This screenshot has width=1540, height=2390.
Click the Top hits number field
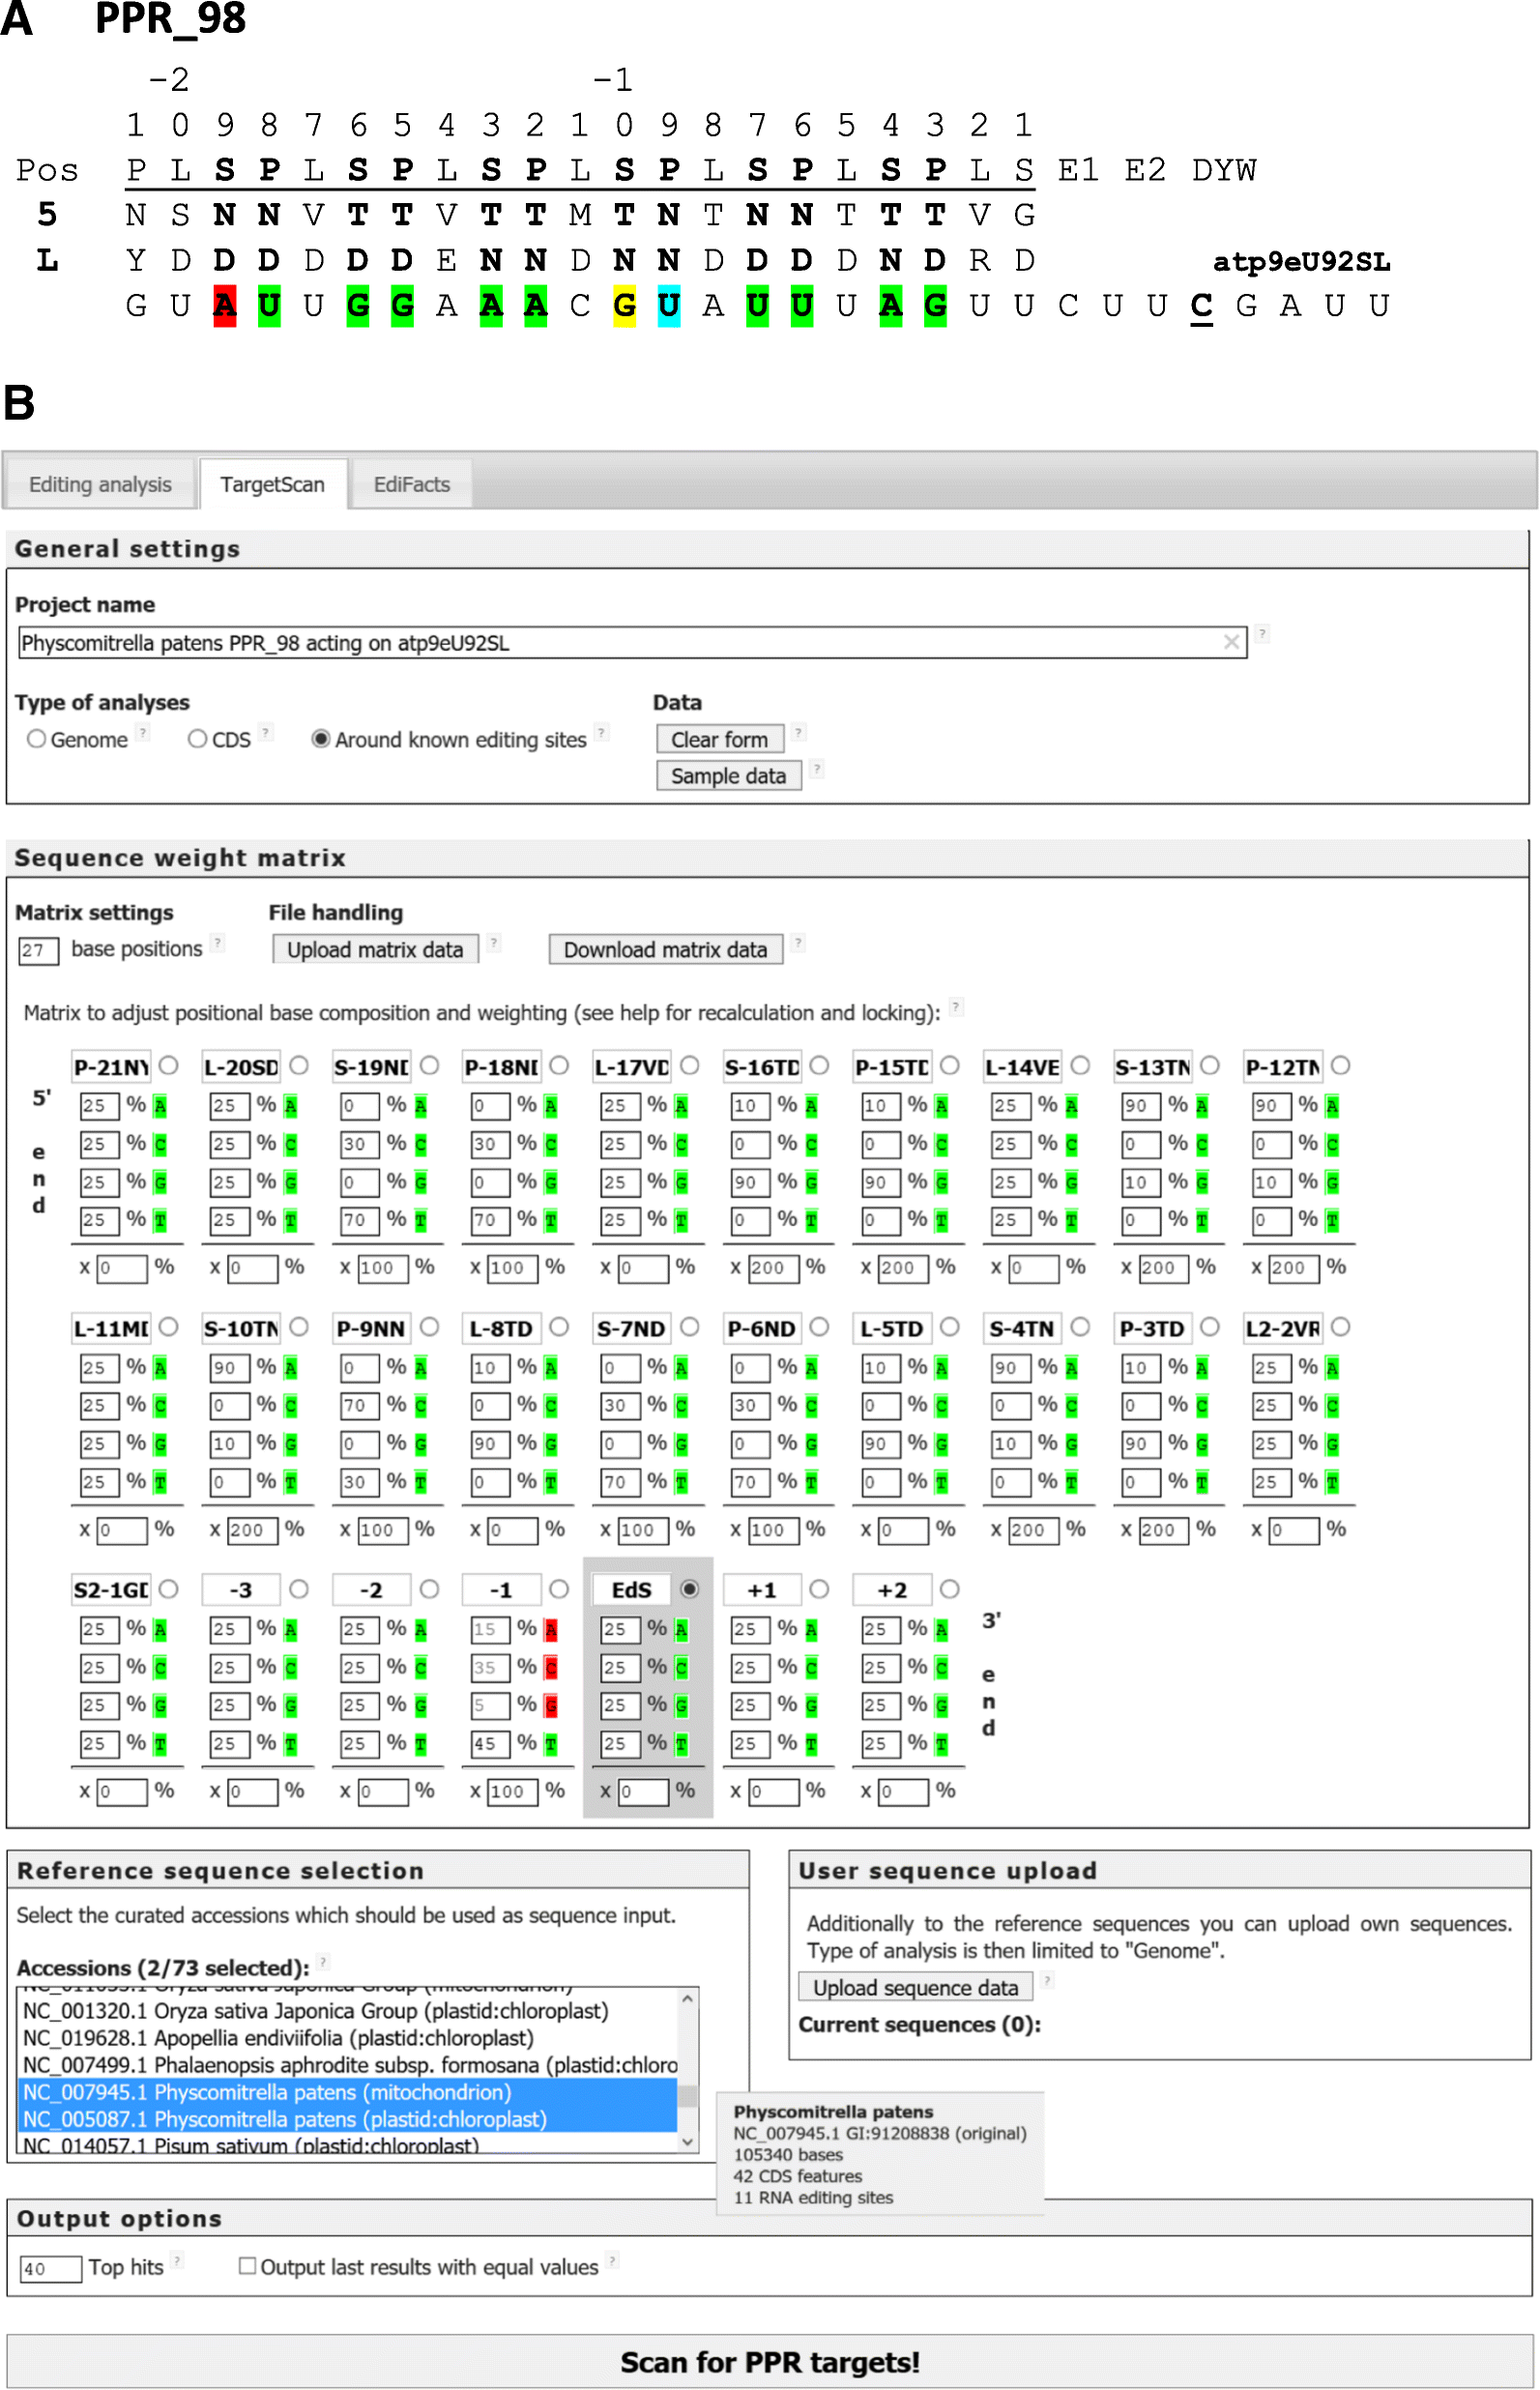coord(51,2268)
